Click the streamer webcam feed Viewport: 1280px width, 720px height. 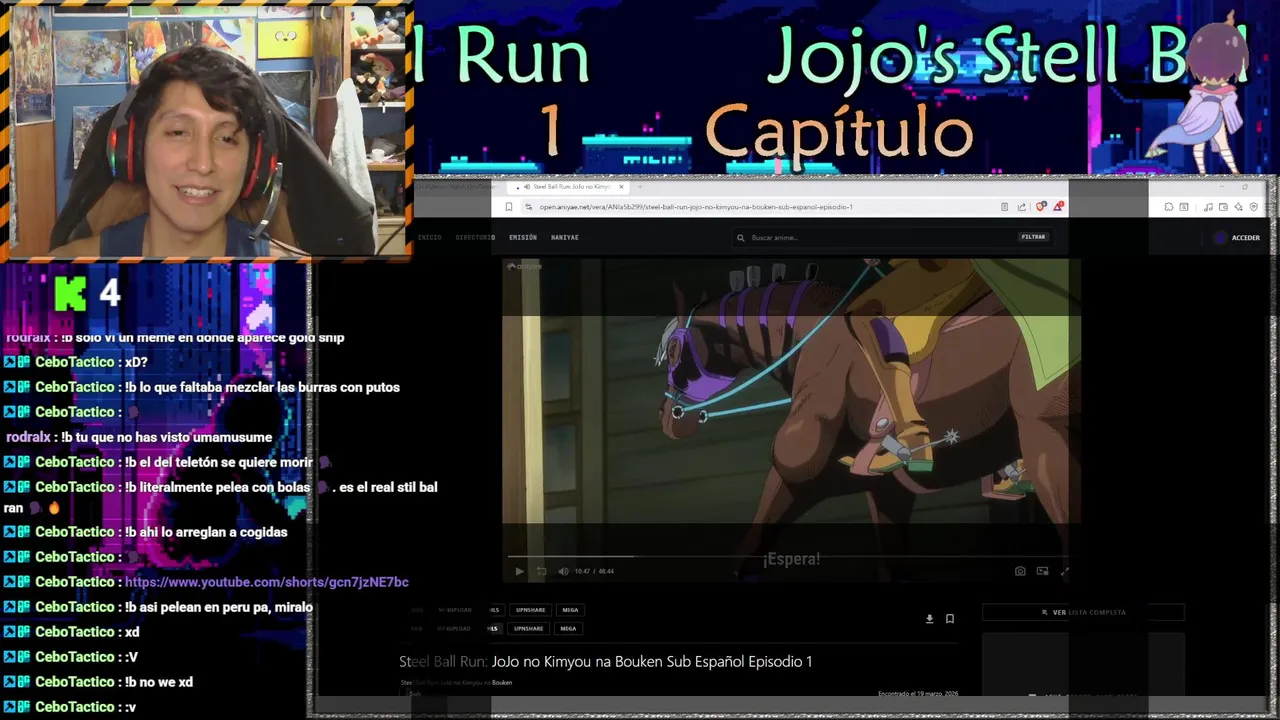click(x=207, y=130)
